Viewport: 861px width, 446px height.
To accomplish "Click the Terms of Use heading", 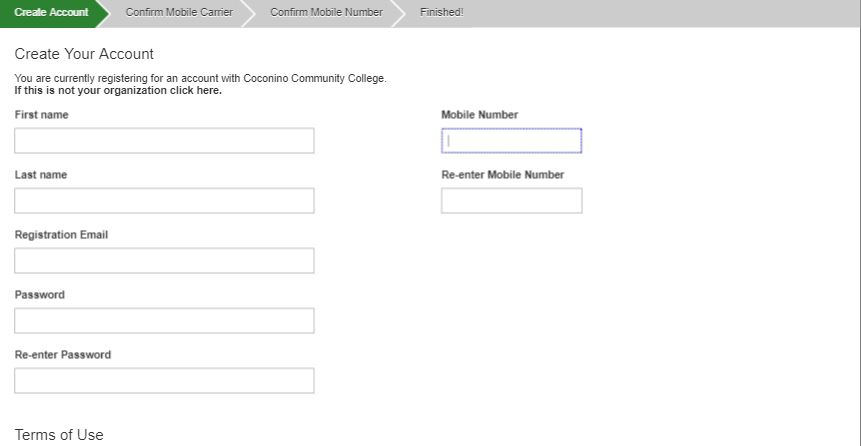I will coord(59,434).
